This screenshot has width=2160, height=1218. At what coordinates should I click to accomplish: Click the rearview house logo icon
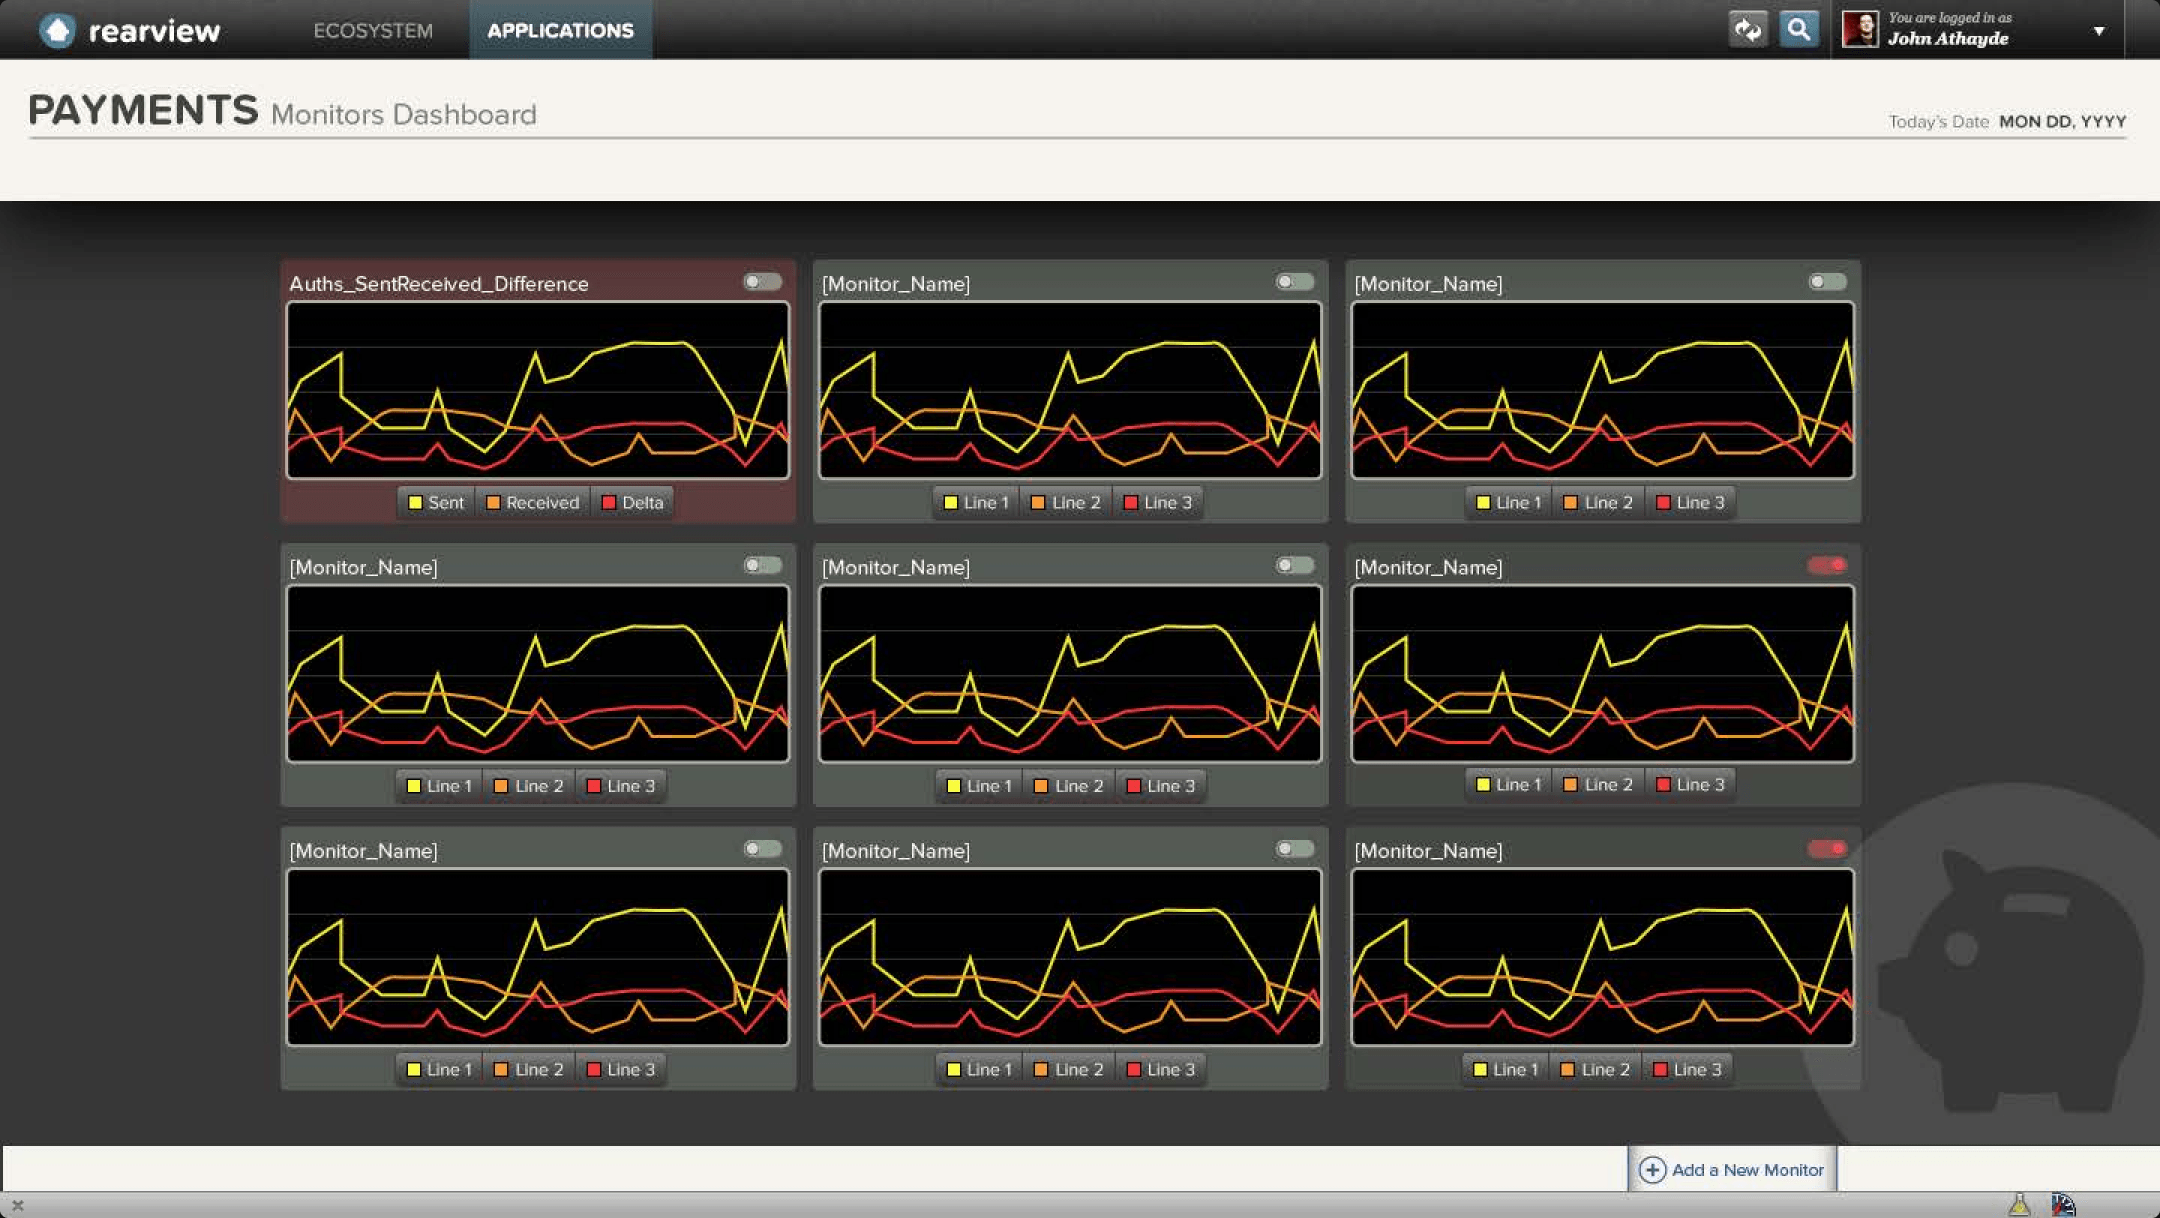click(x=57, y=30)
